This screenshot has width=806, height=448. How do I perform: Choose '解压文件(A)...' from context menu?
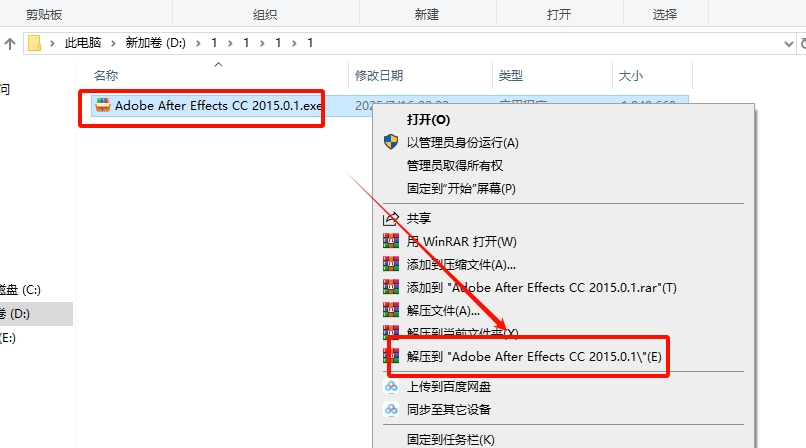tap(443, 310)
